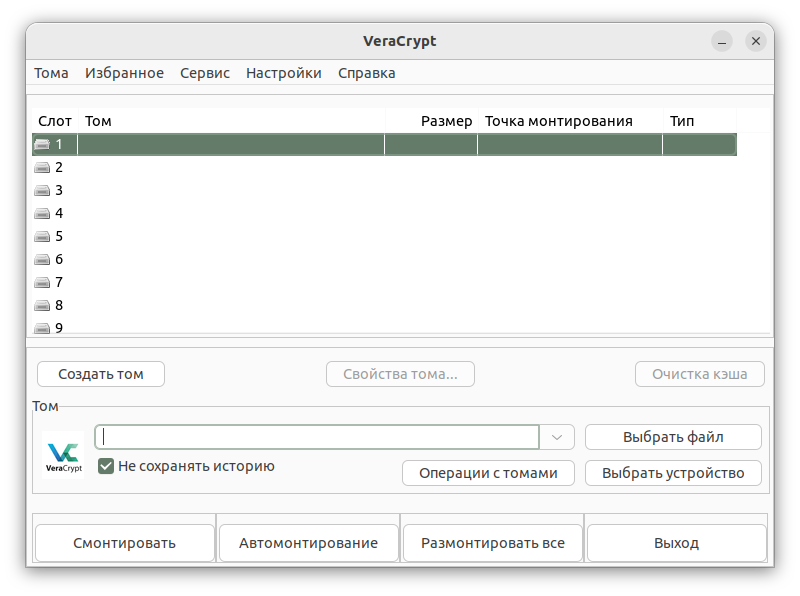Click Размонтировать все button
The width and height of the screenshot is (800, 596).
click(x=493, y=543)
